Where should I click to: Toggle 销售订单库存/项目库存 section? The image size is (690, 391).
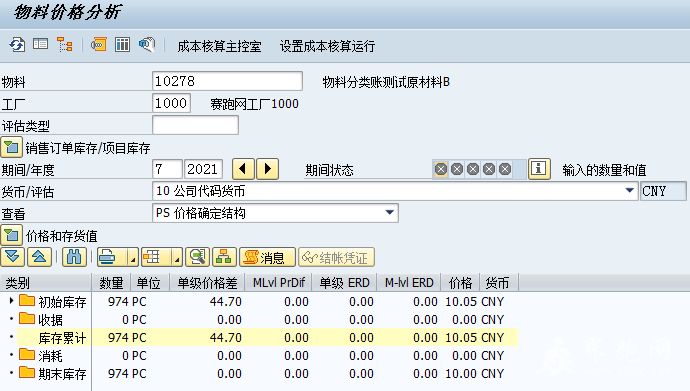tap(11, 147)
